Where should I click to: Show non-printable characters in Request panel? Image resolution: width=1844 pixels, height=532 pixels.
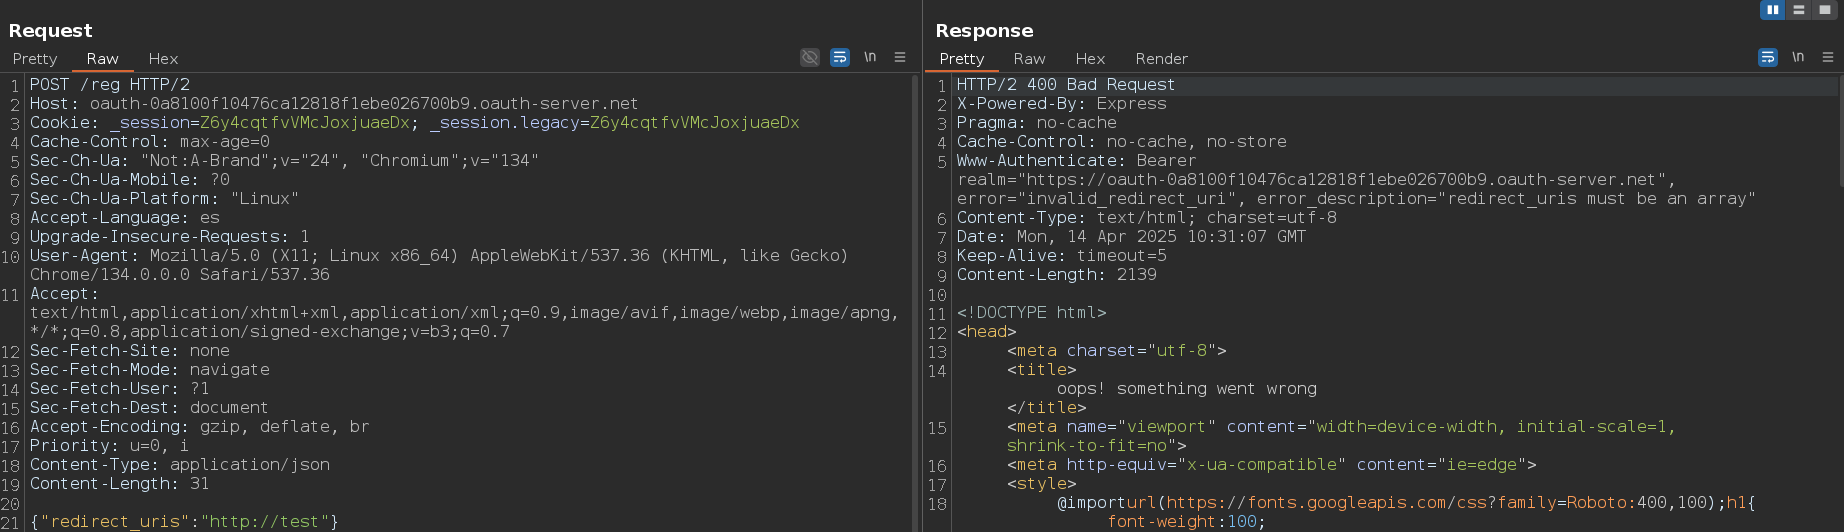(870, 58)
